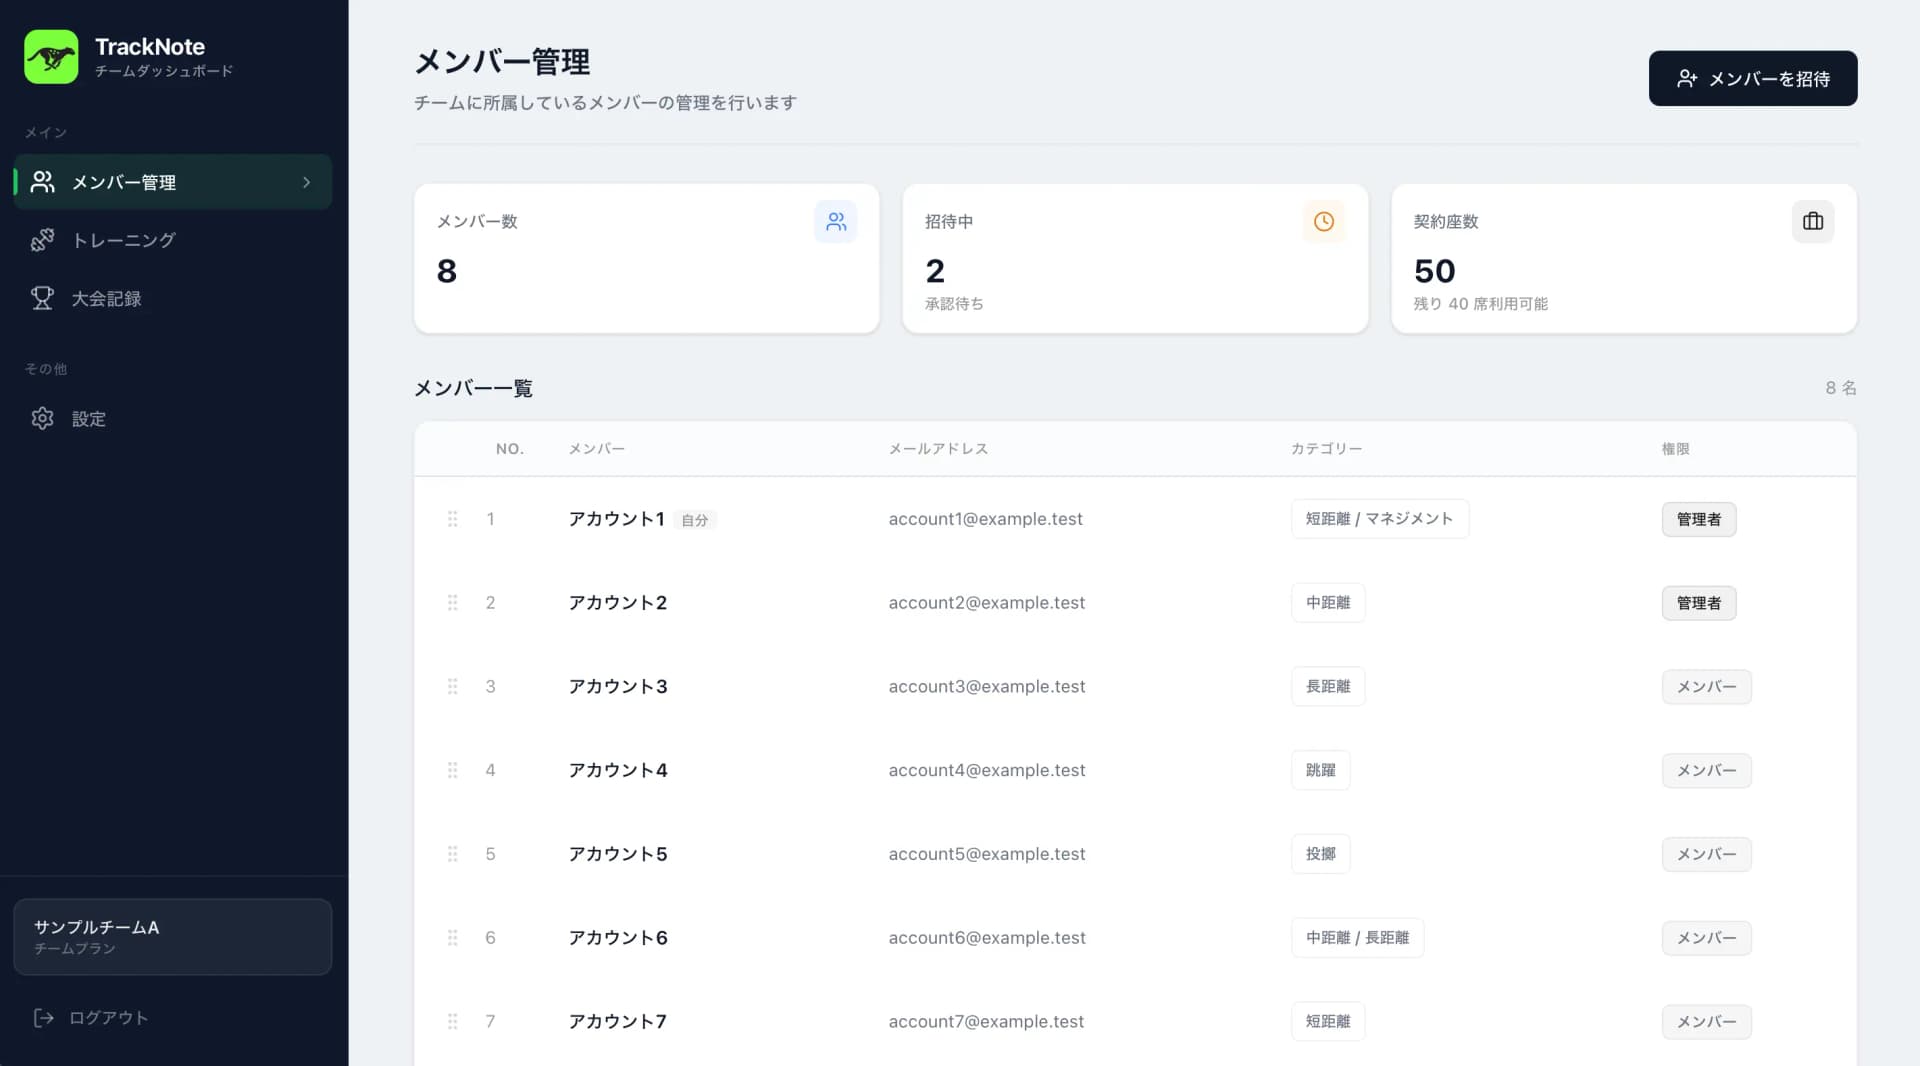Open the settings gear icon
This screenshot has height=1066, width=1920.
pyautogui.click(x=42, y=418)
